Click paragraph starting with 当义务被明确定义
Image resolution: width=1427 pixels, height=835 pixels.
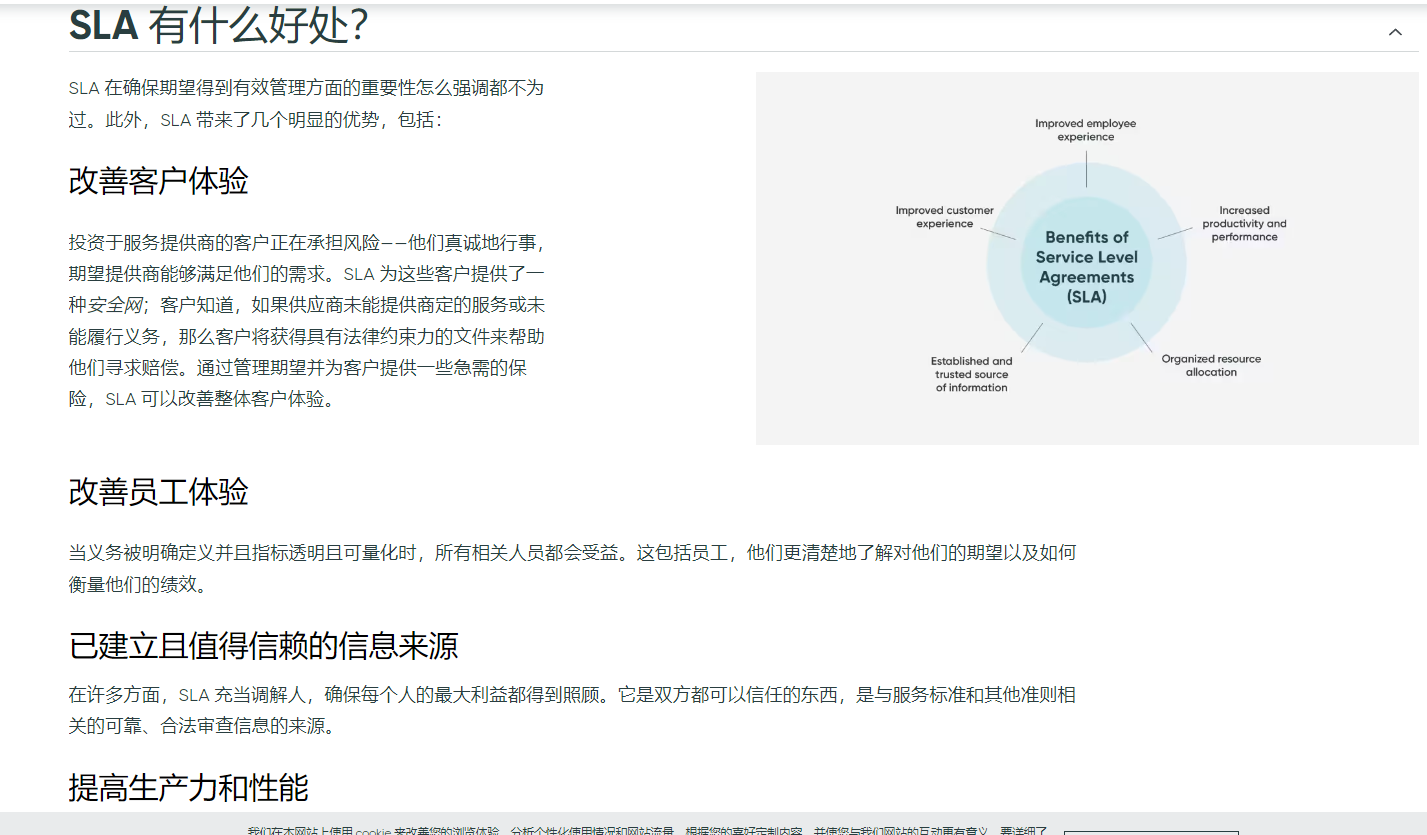571,568
